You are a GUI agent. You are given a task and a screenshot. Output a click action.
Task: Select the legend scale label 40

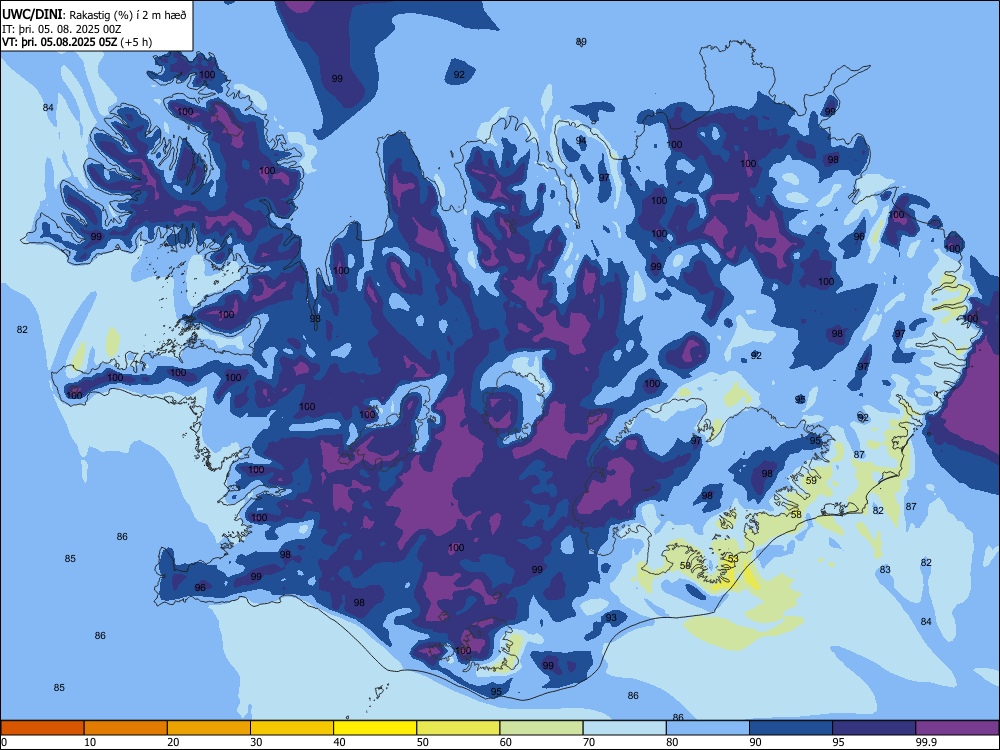(340, 742)
